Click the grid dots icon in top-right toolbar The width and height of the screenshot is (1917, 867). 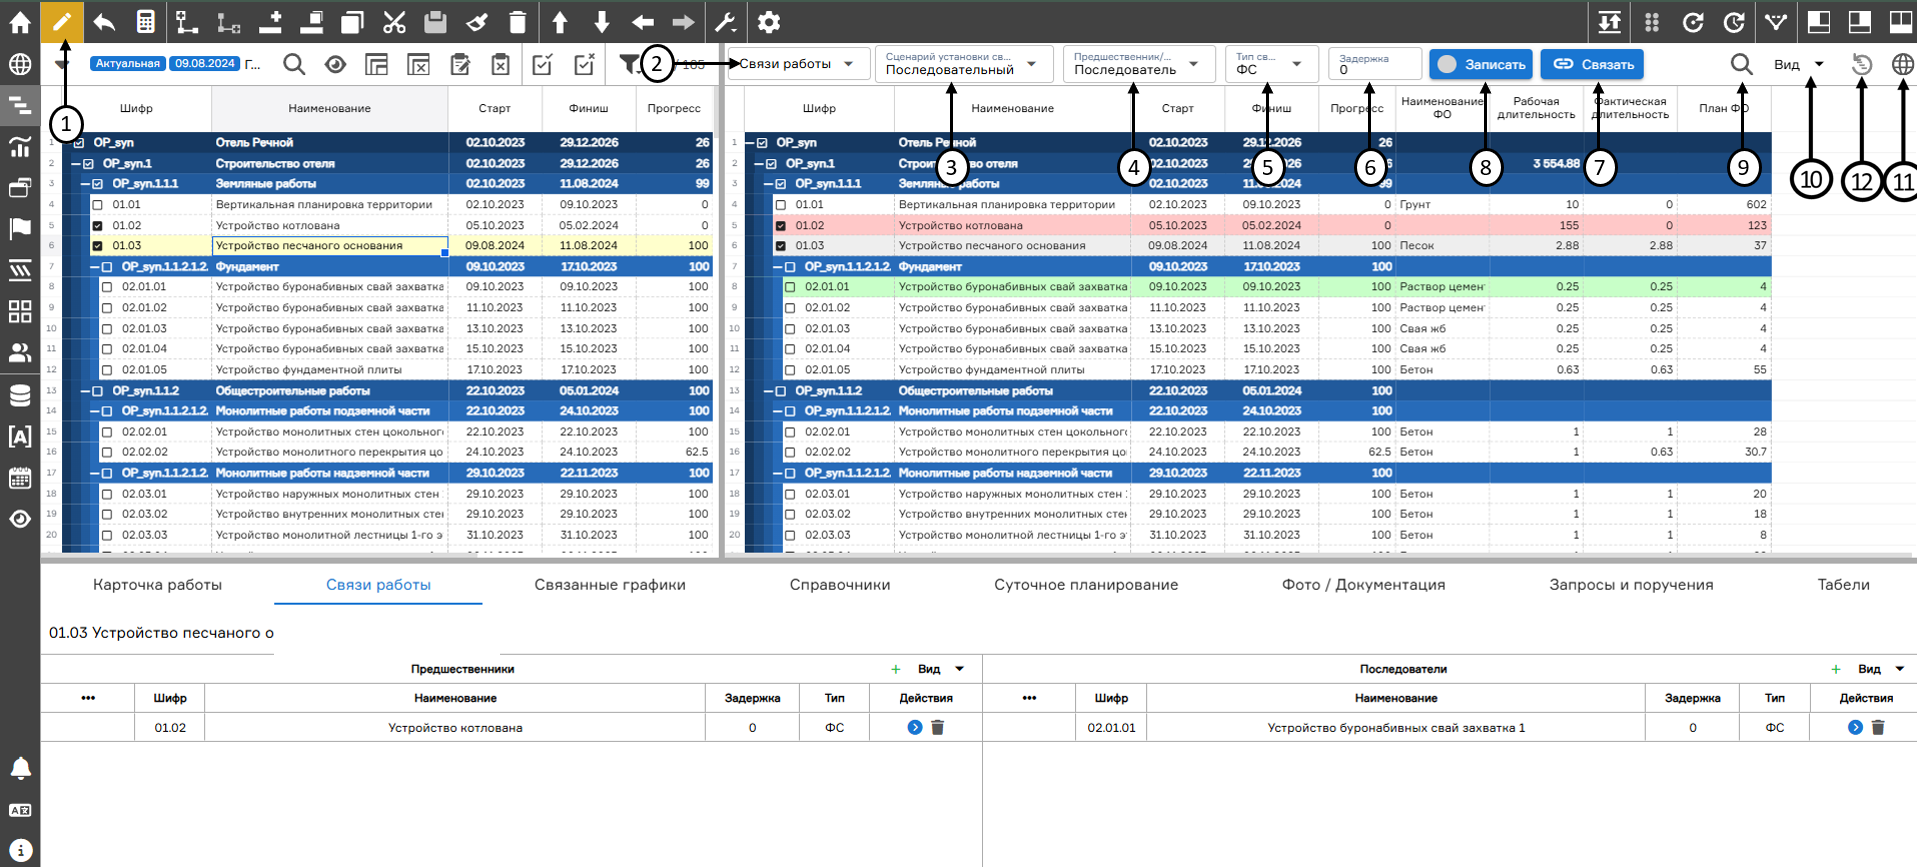[1652, 22]
